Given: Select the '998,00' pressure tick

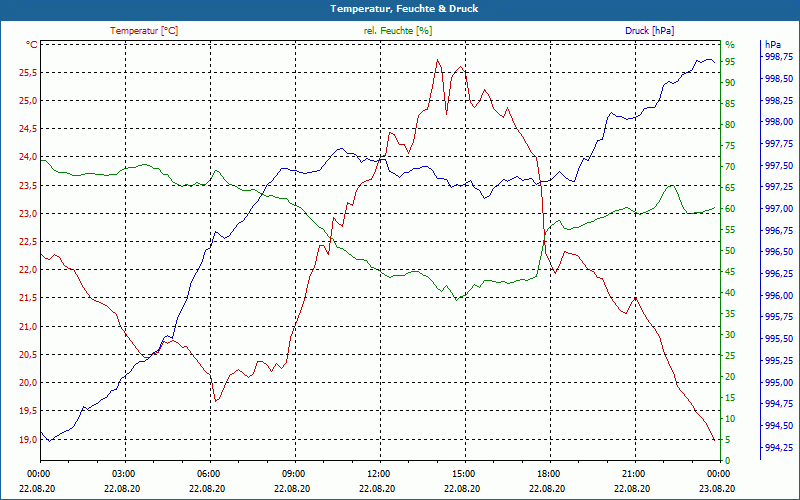Looking at the screenshot, I should 779,121.
